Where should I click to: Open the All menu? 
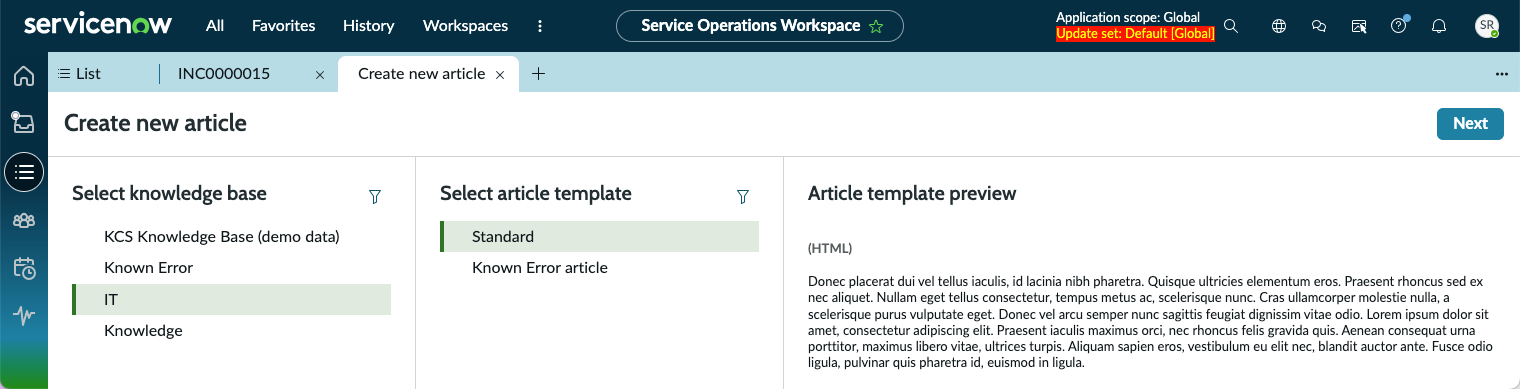coord(215,26)
